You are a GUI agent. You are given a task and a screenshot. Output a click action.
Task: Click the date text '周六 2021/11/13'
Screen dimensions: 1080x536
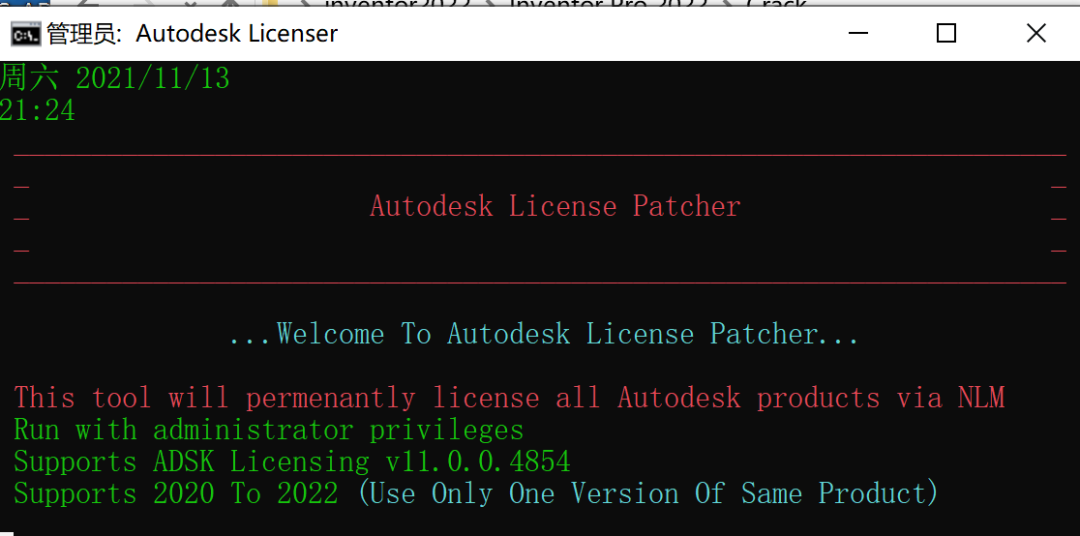114,79
